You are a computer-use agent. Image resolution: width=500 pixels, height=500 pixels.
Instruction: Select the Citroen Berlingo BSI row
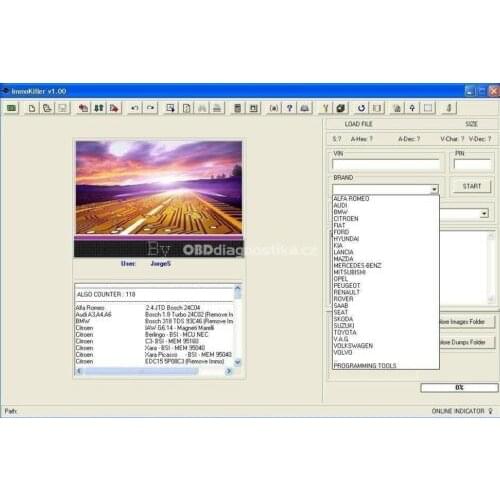pos(155,334)
